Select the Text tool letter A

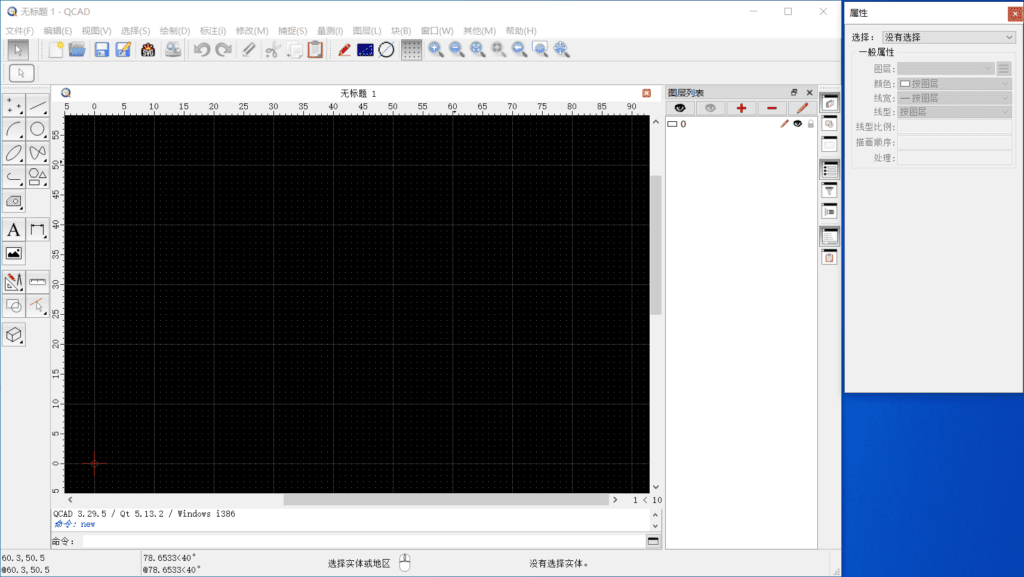coord(14,230)
